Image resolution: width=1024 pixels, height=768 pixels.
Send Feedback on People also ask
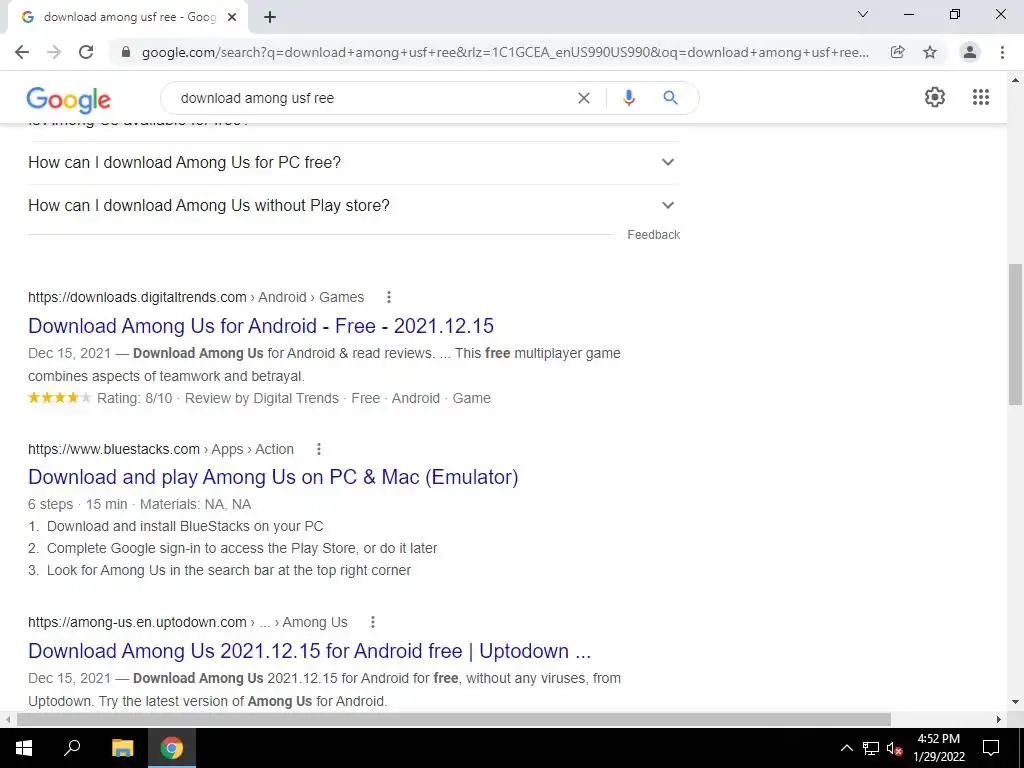click(653, 235)
